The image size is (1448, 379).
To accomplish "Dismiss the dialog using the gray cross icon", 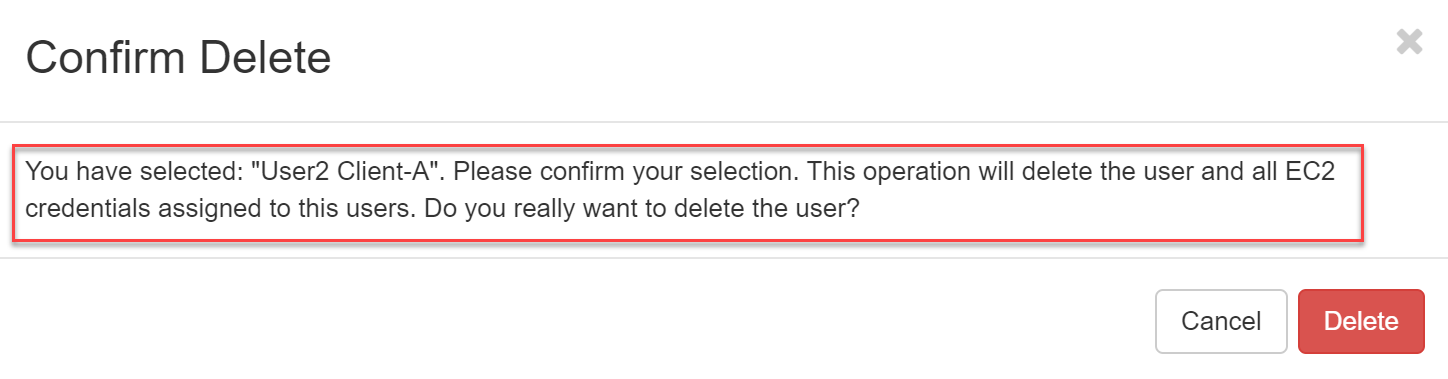I will pyautogui.click(x=1409, y=42).
